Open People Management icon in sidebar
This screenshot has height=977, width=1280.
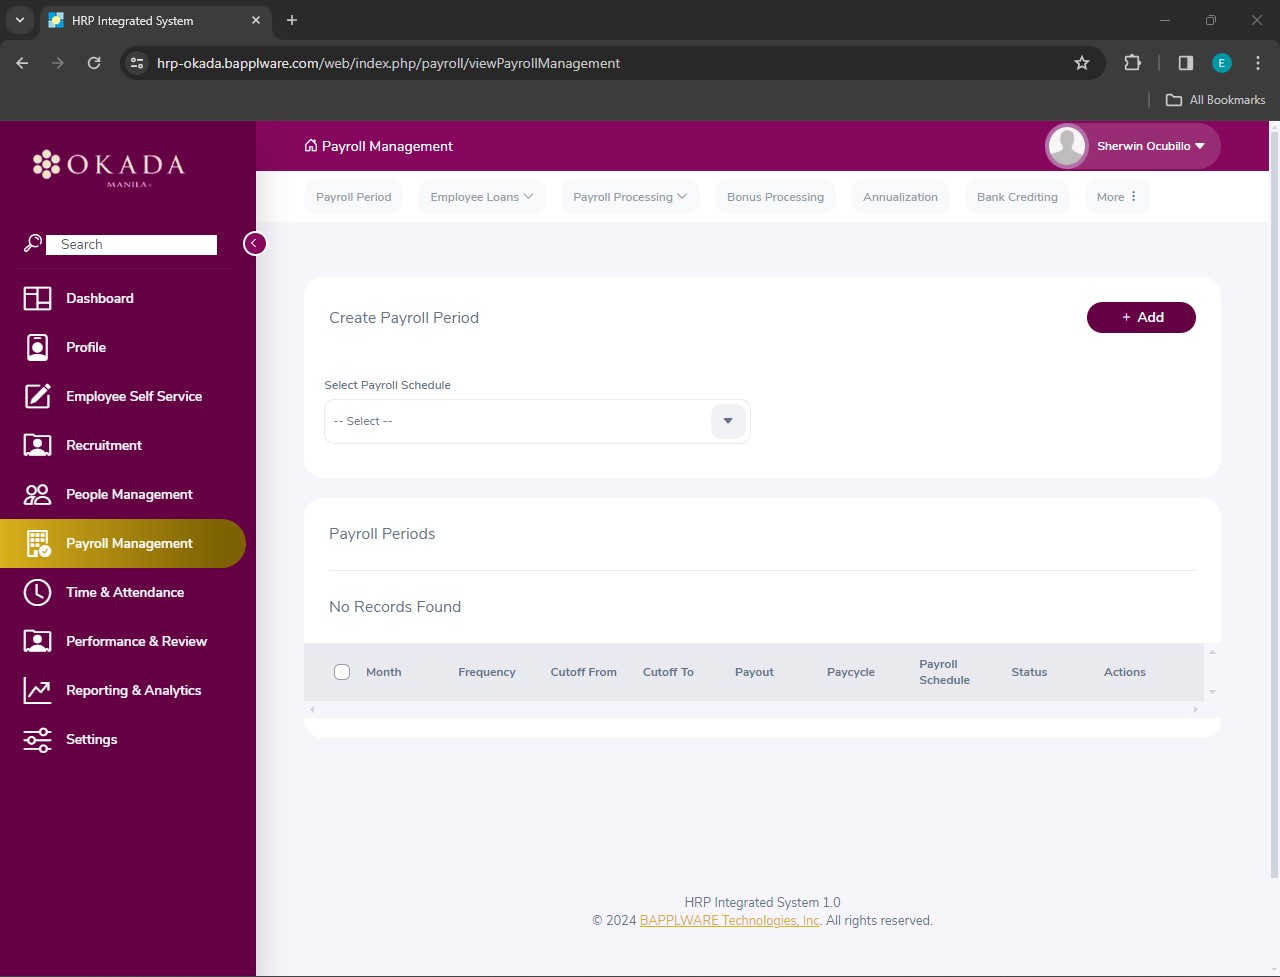pyautogui.click(x=37, y=494)
